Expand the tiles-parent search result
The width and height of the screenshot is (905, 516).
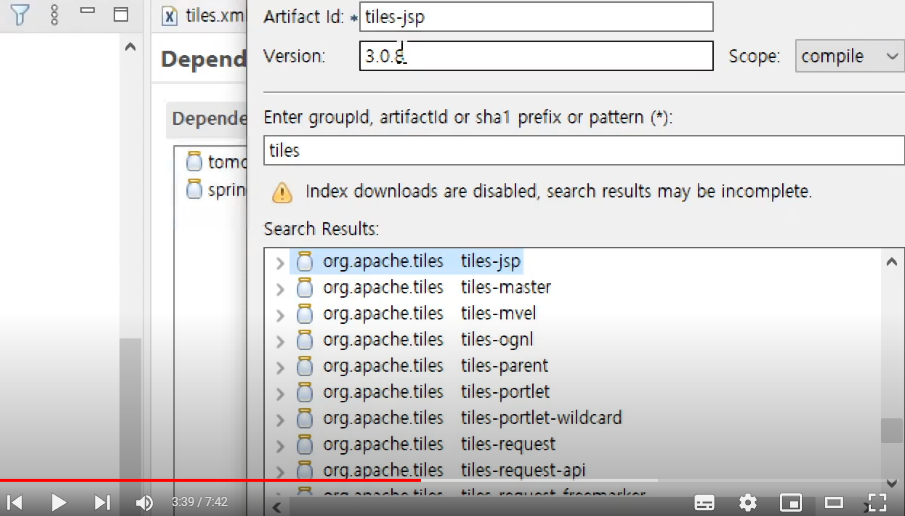(x=280, y=367)
